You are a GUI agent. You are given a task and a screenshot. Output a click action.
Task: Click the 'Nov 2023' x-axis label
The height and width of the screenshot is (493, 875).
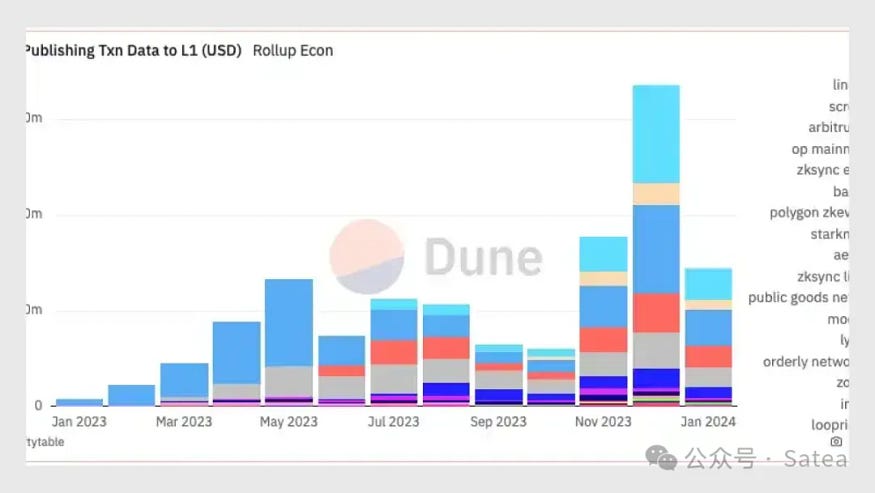[603, 422]
